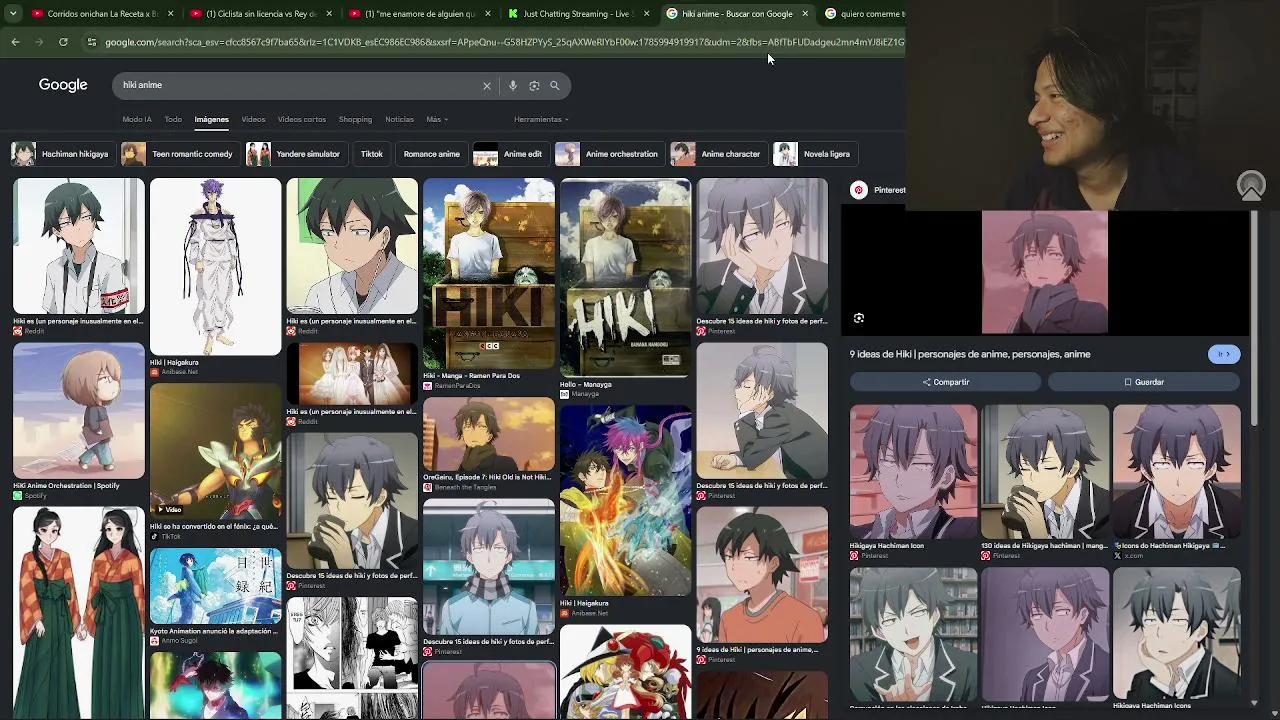Open the Hiki Manga Ramen Para Dos thumbnail
Screen dimensions: 1280x720
coord(489,273)
